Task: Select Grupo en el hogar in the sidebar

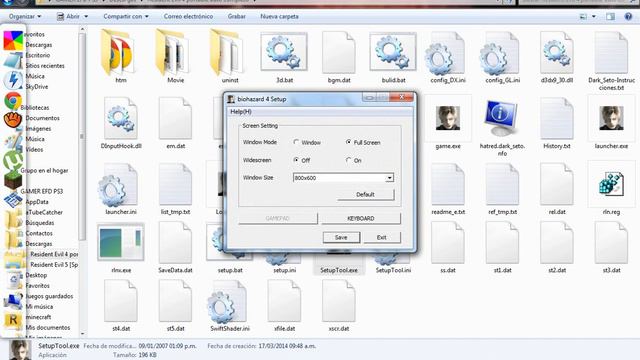Action: [x=44, y=170]
